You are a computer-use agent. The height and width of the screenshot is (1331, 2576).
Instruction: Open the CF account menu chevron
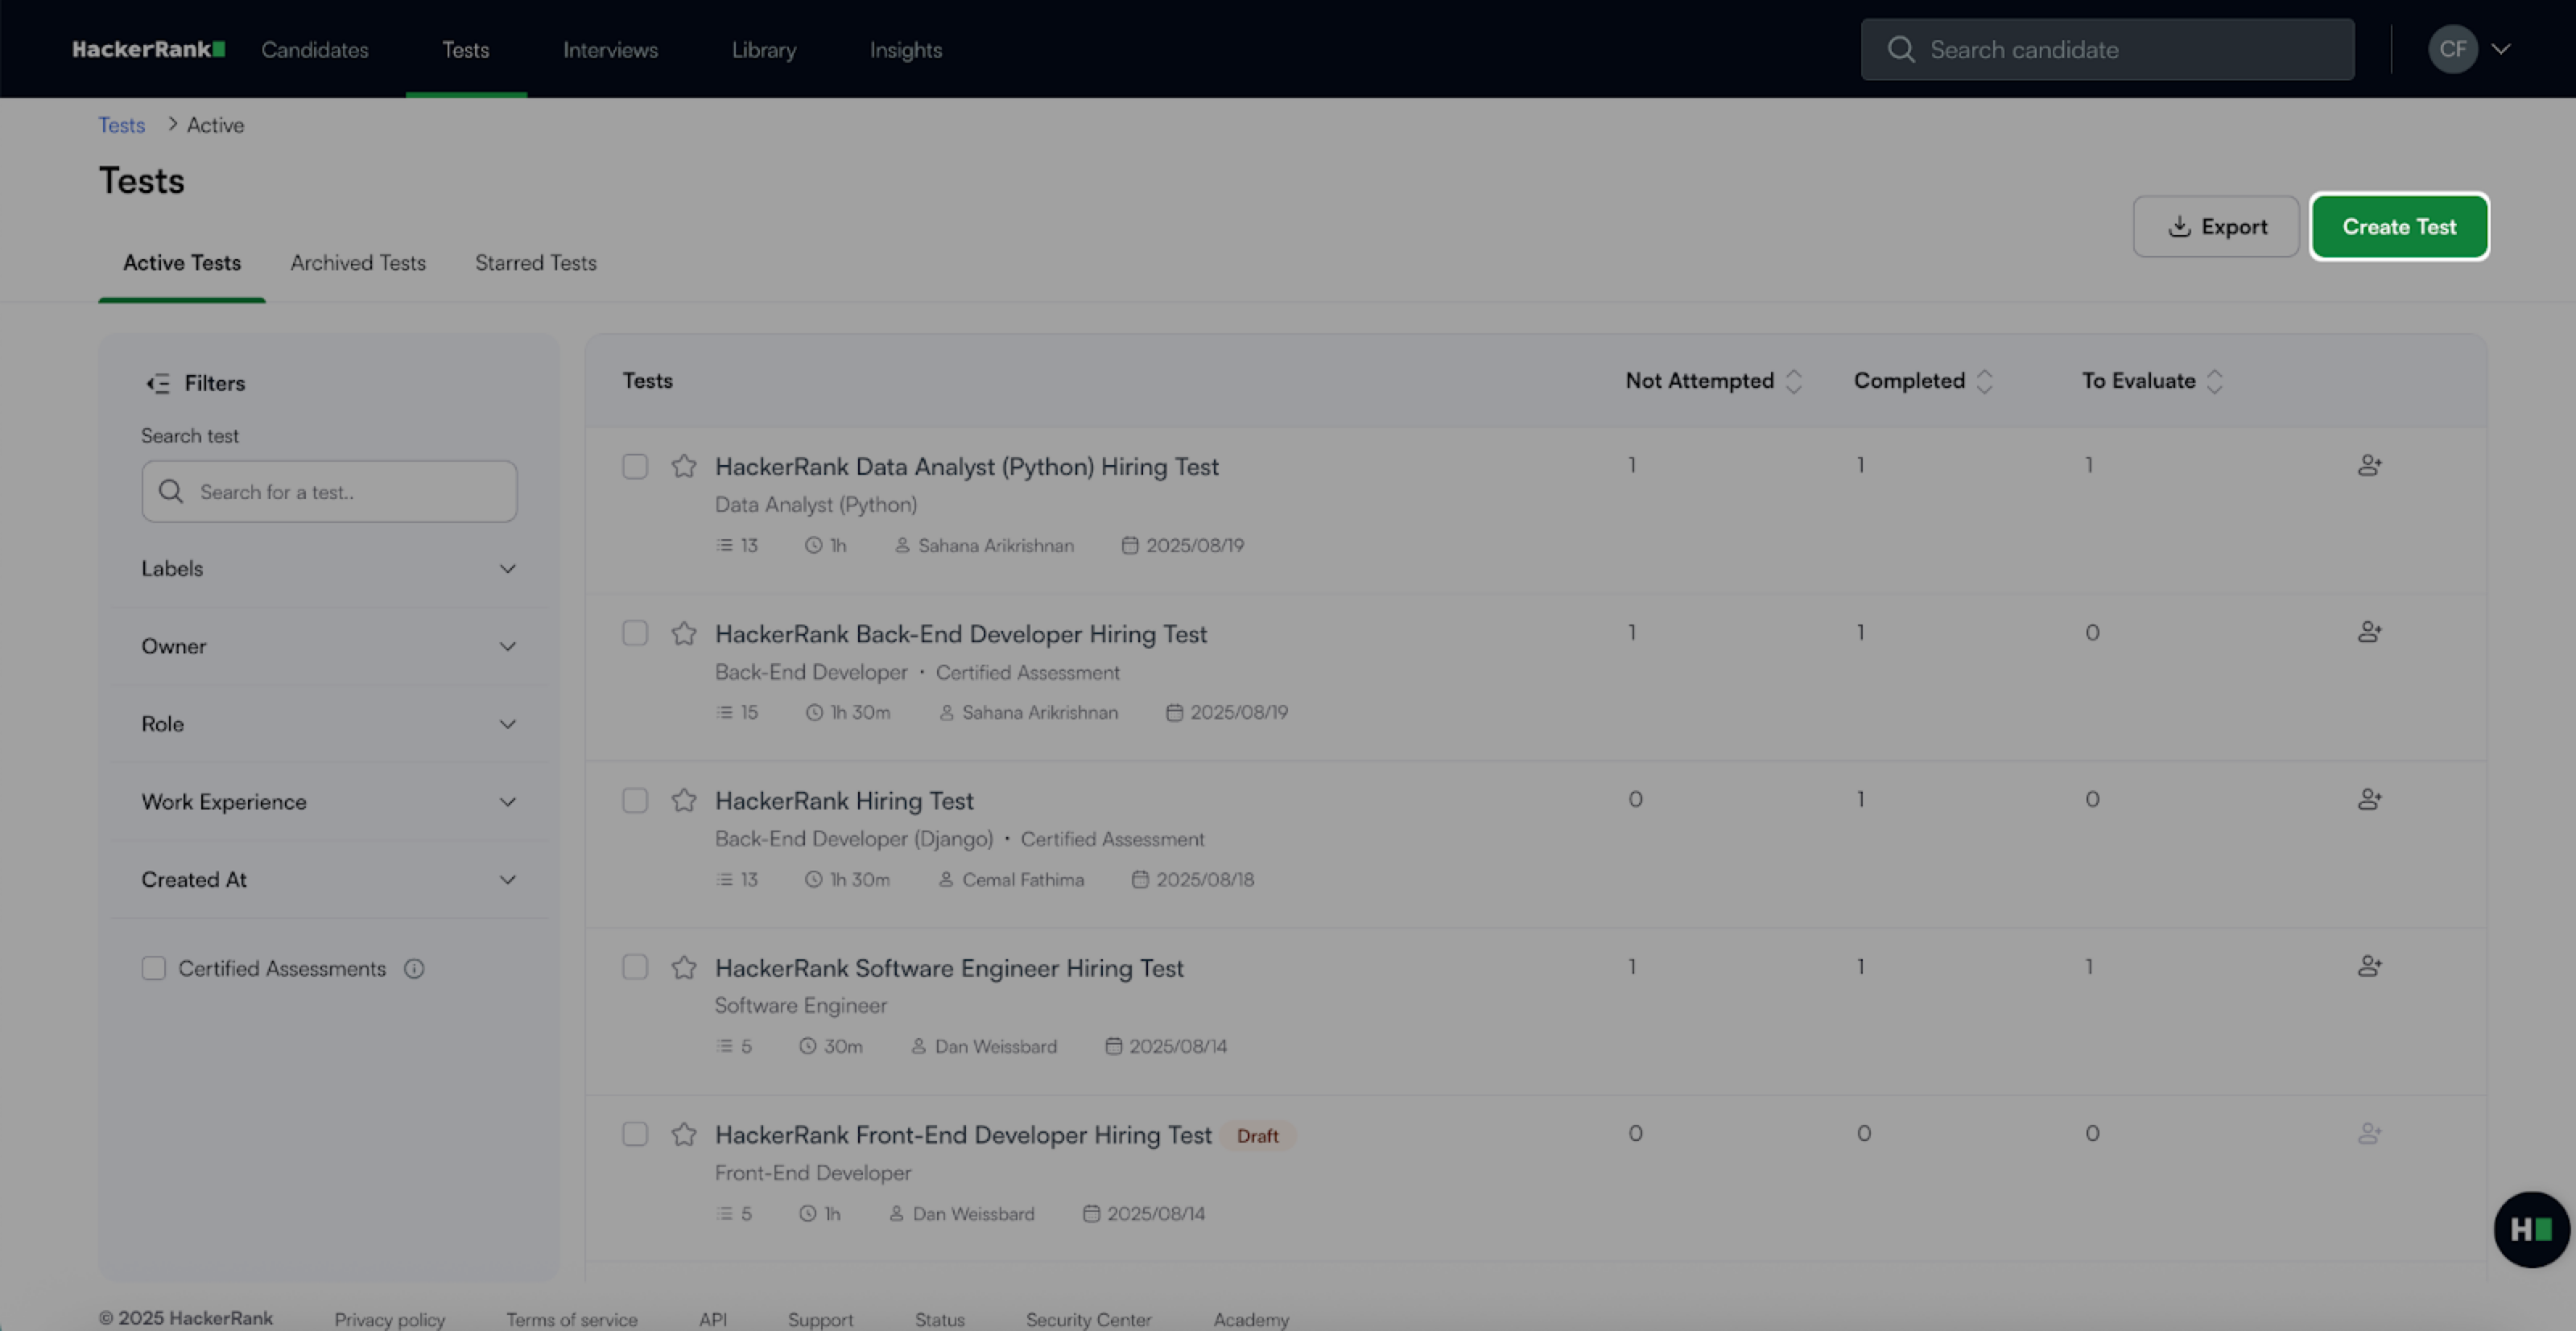pos(2501,49)
